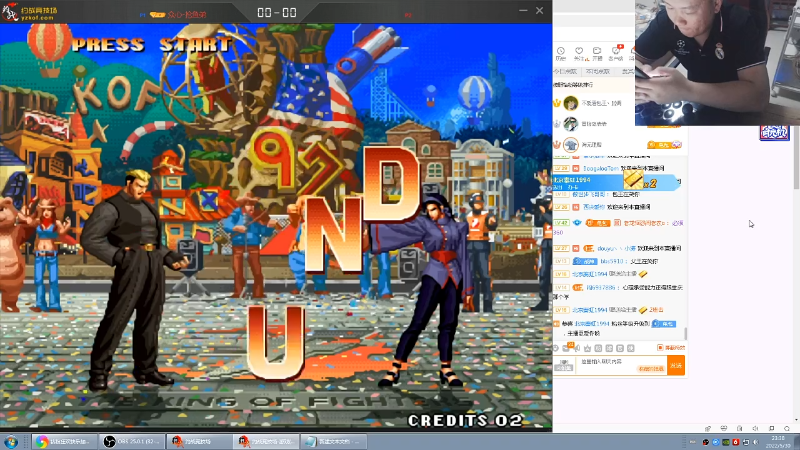Click the LV42 user's chat message
800x450 pixels.
[618, 227]
